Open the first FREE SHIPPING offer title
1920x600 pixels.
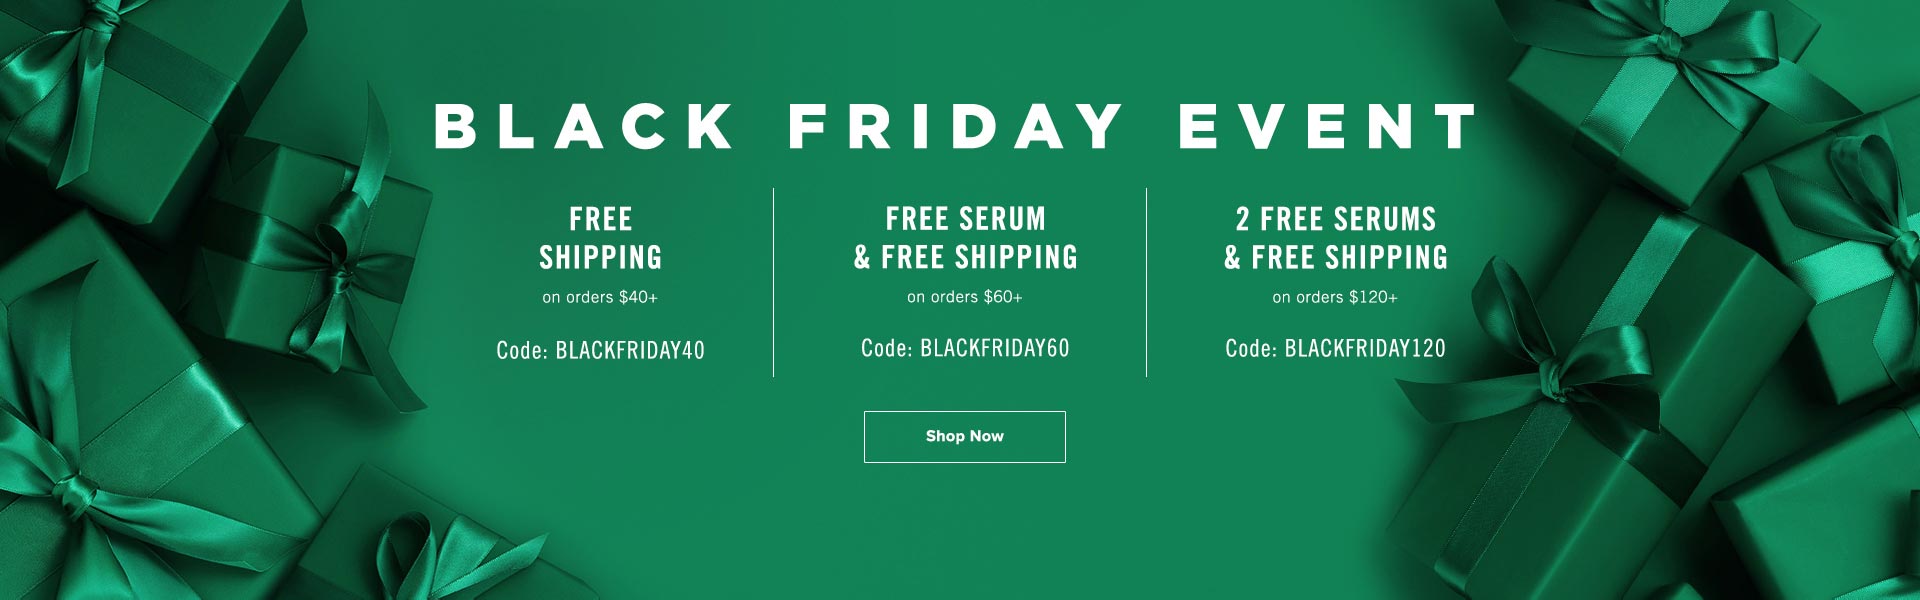pos(601,238)
